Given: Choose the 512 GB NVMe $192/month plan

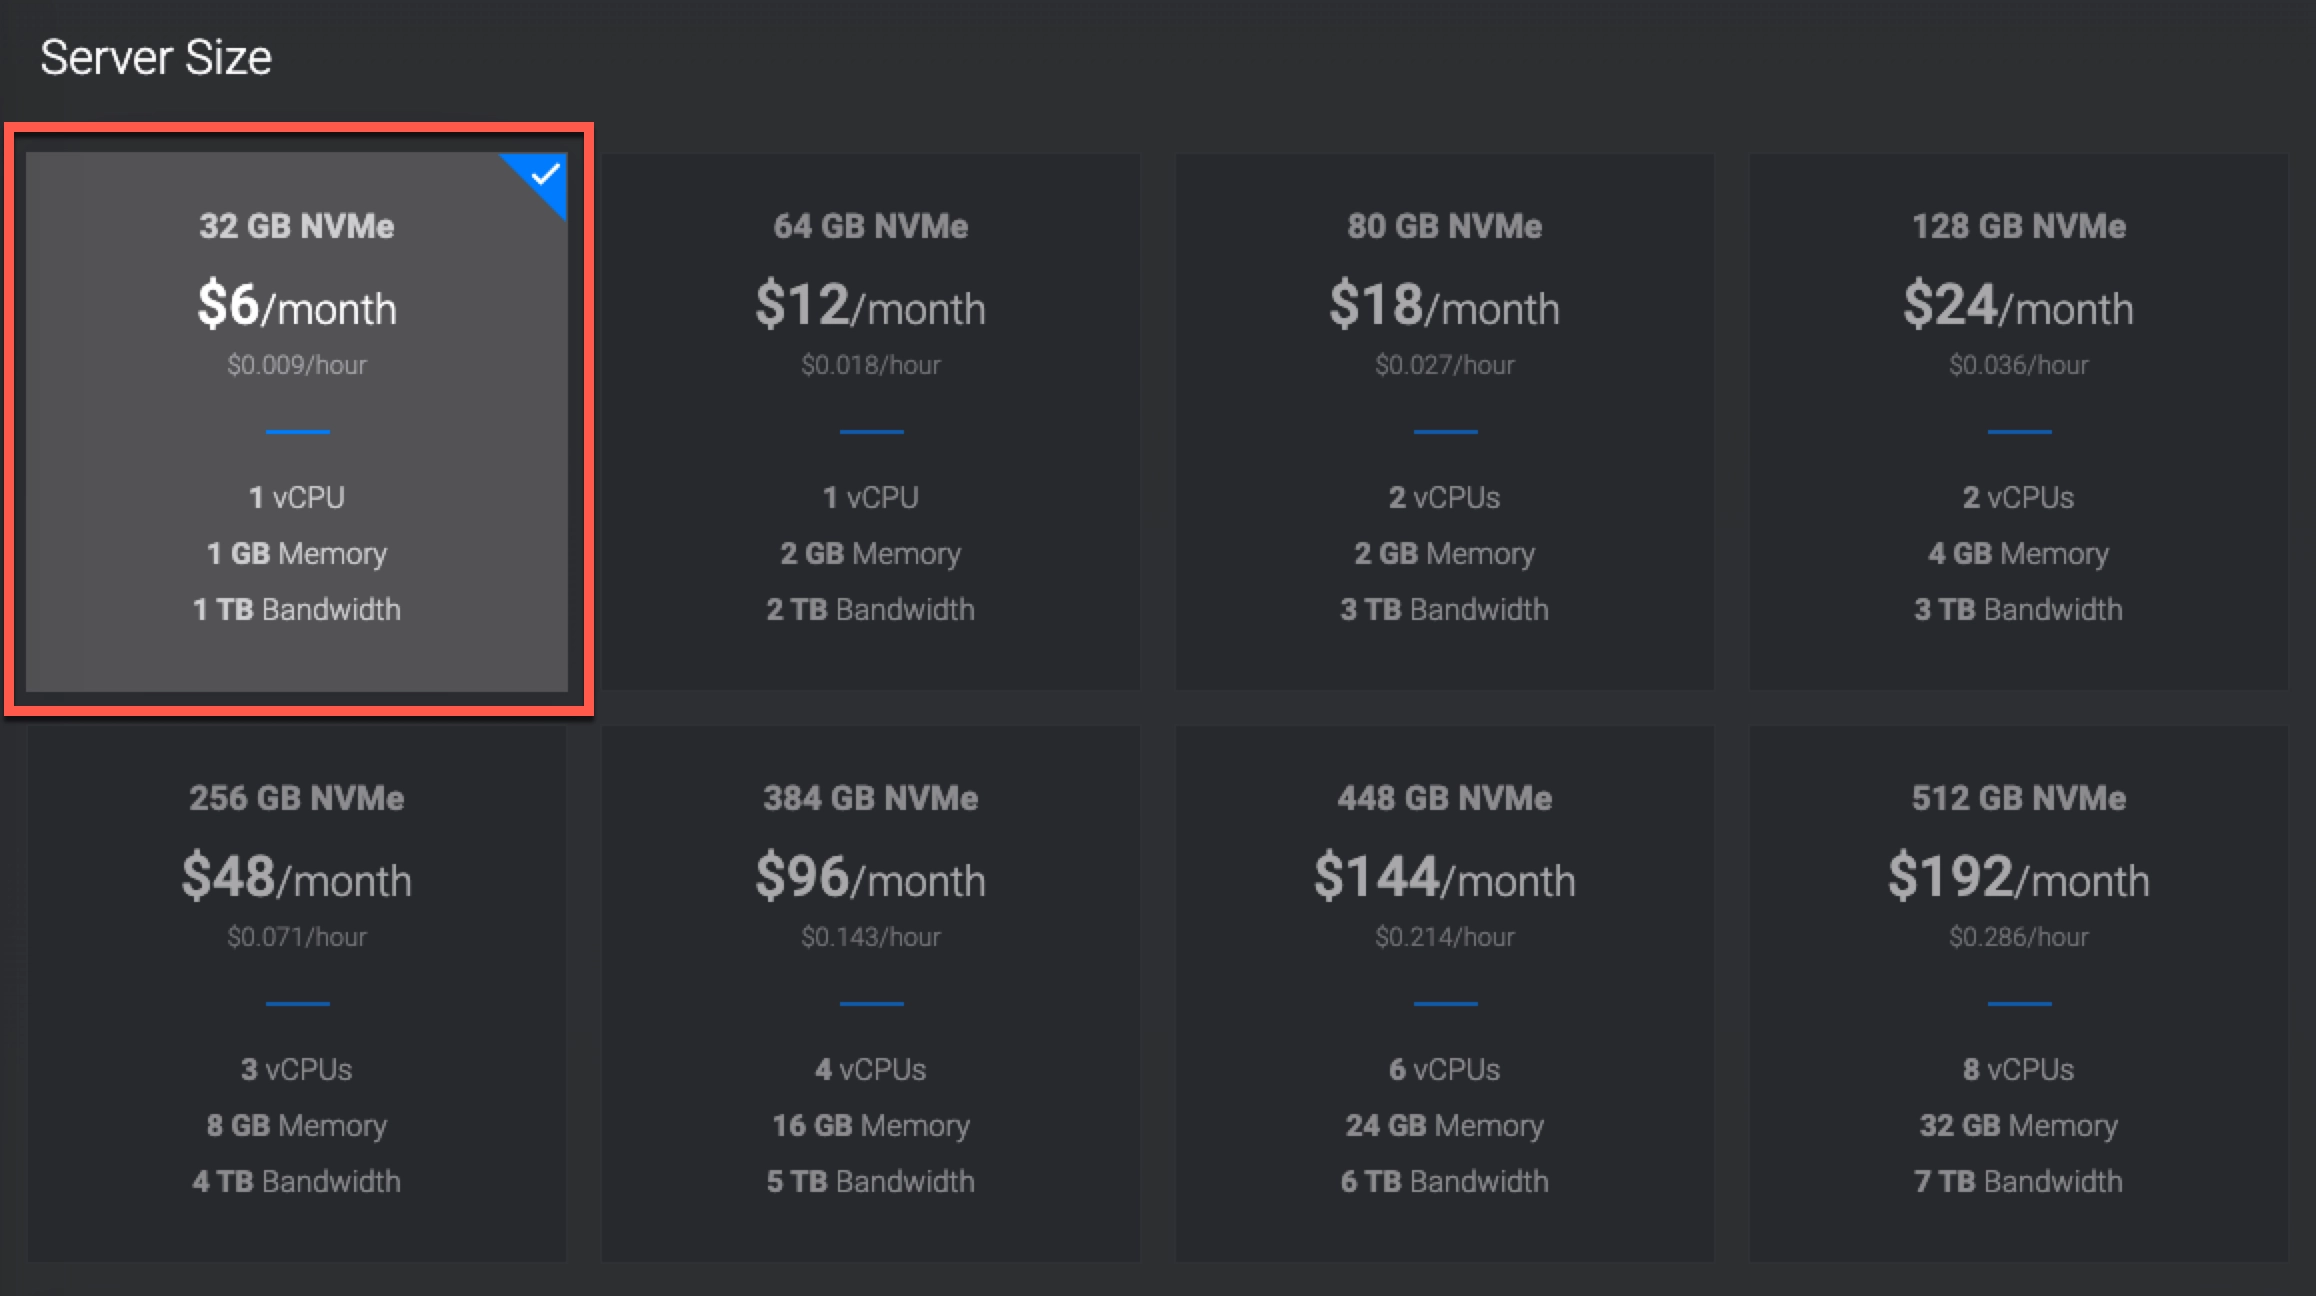Looking at the screenshot, I should click(2018, 992).
